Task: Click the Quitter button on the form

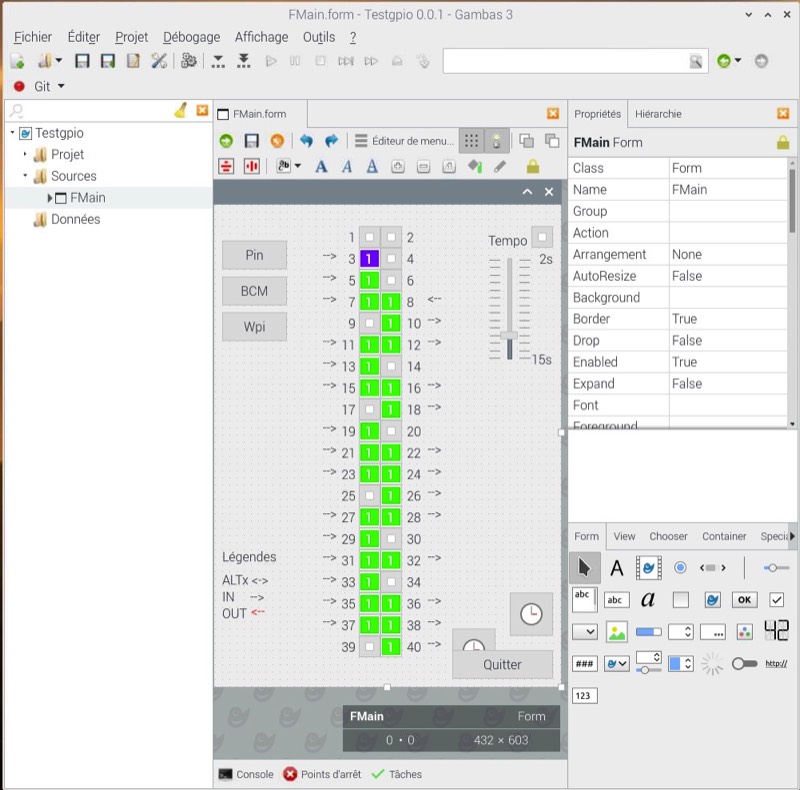Action: [x=502, y=664]
